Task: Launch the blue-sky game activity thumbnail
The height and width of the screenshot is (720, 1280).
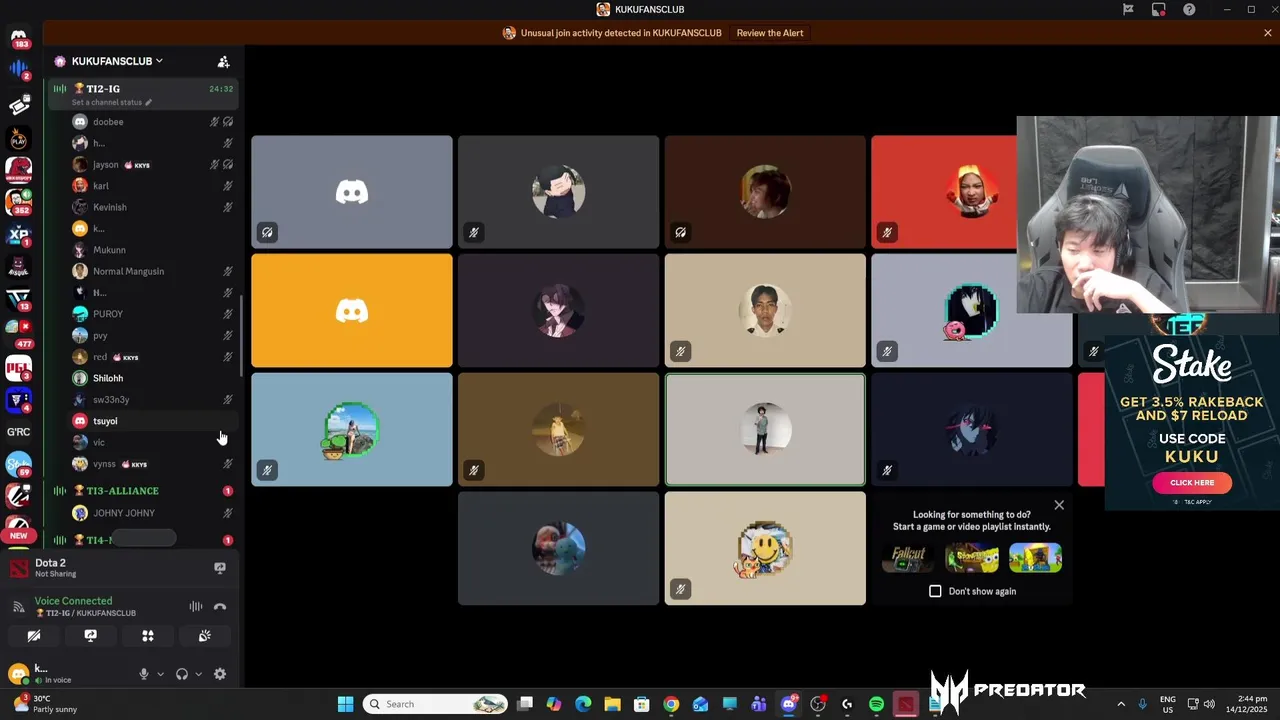Action: pos(1035,558)
